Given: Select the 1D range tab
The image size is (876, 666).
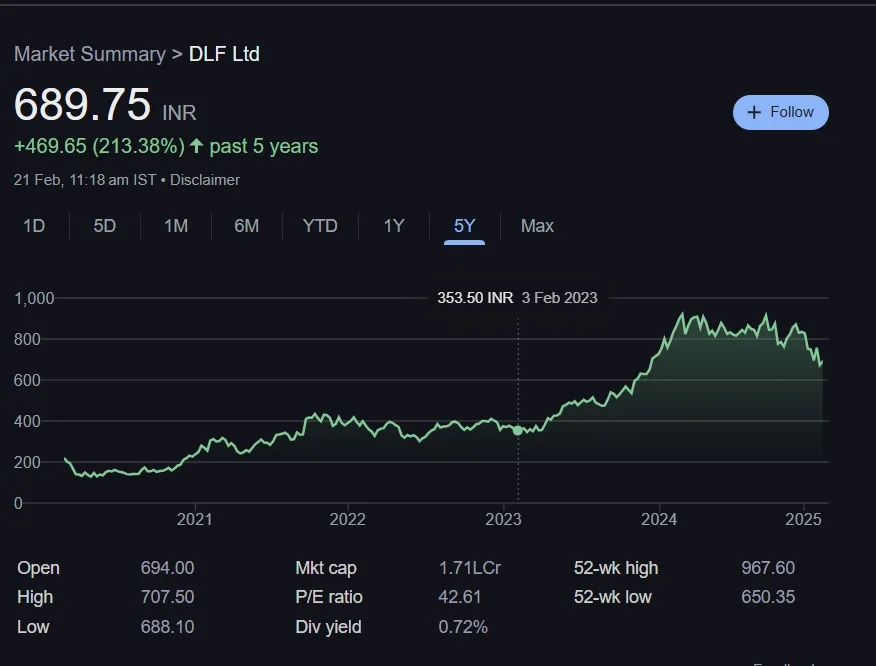Looking at the screenshot, I should click(x=34, y=226).
